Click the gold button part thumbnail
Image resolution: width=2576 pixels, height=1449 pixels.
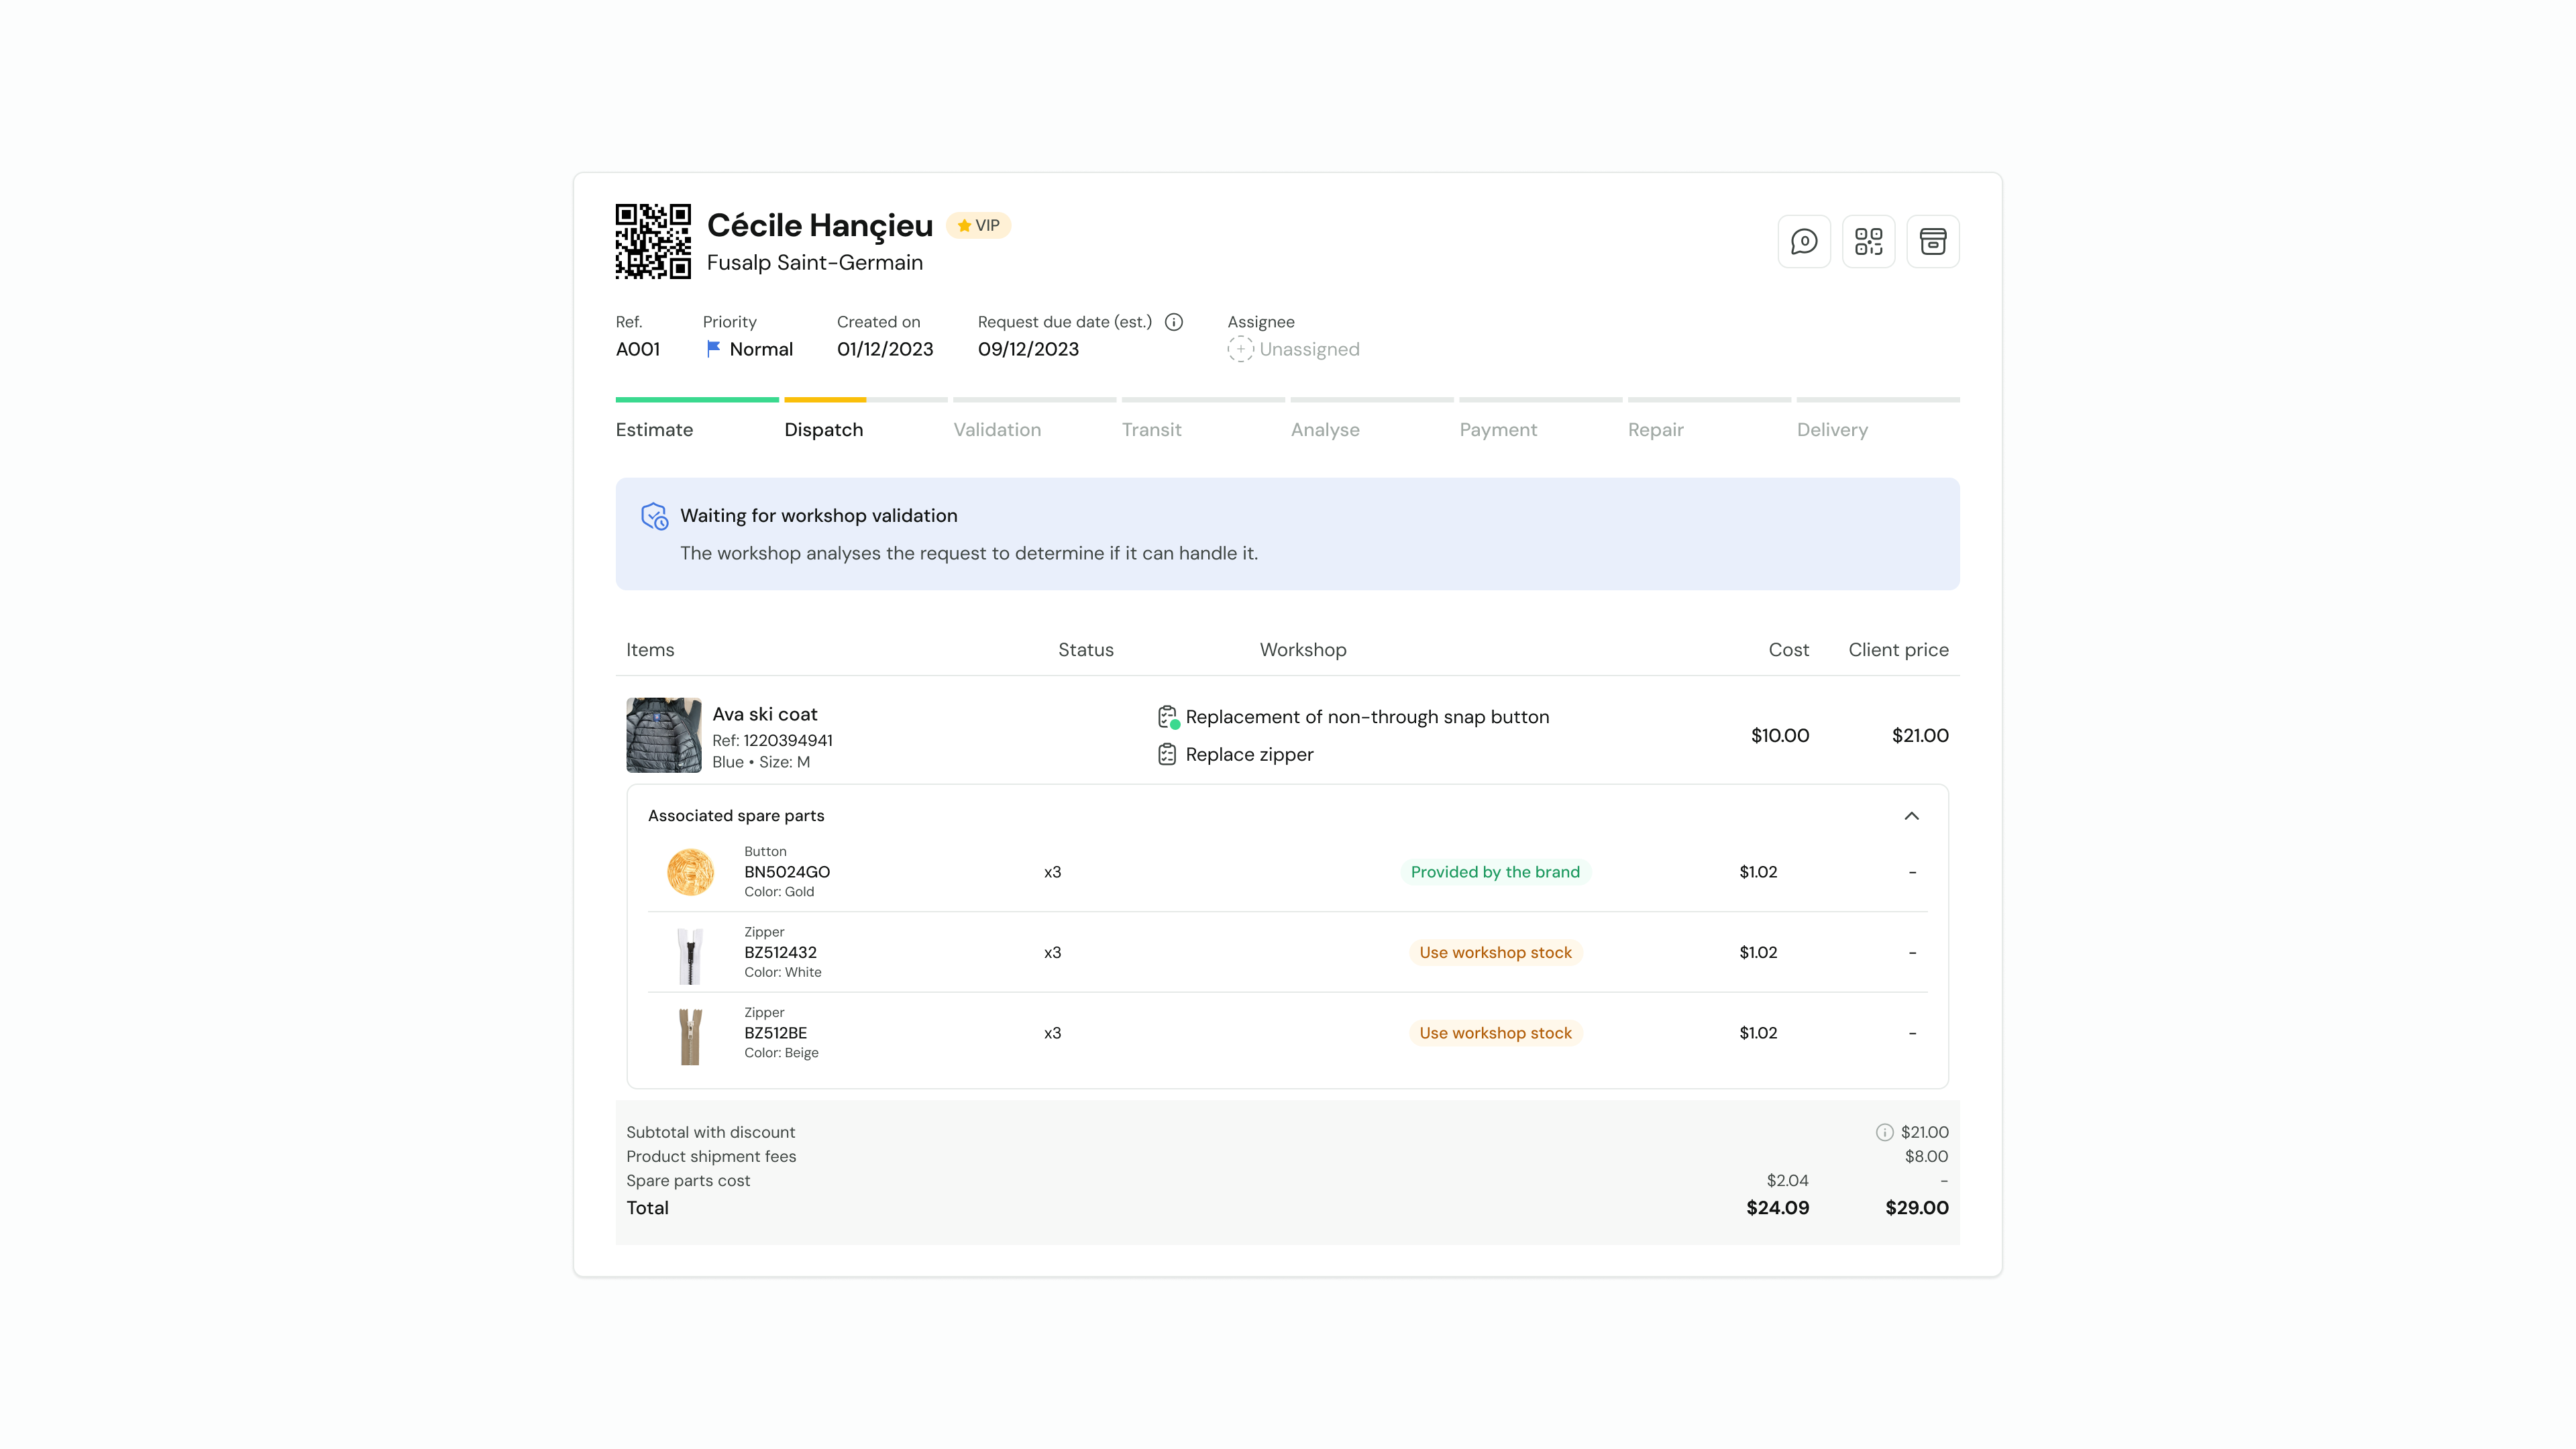[x=690, y=872]
